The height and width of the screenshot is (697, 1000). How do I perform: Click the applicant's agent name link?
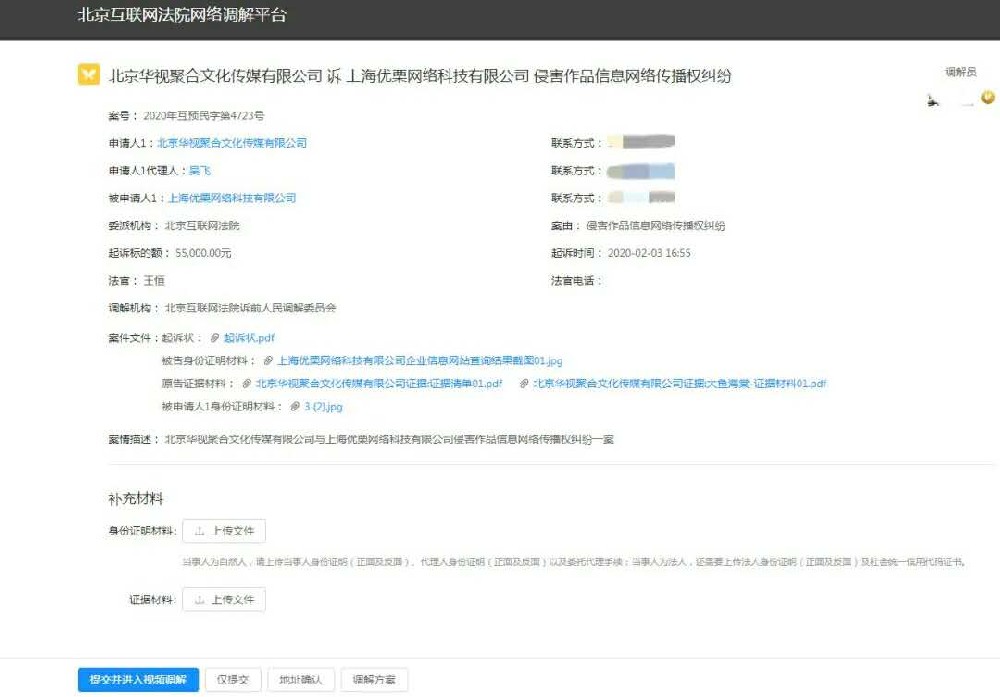coord(200,171)
